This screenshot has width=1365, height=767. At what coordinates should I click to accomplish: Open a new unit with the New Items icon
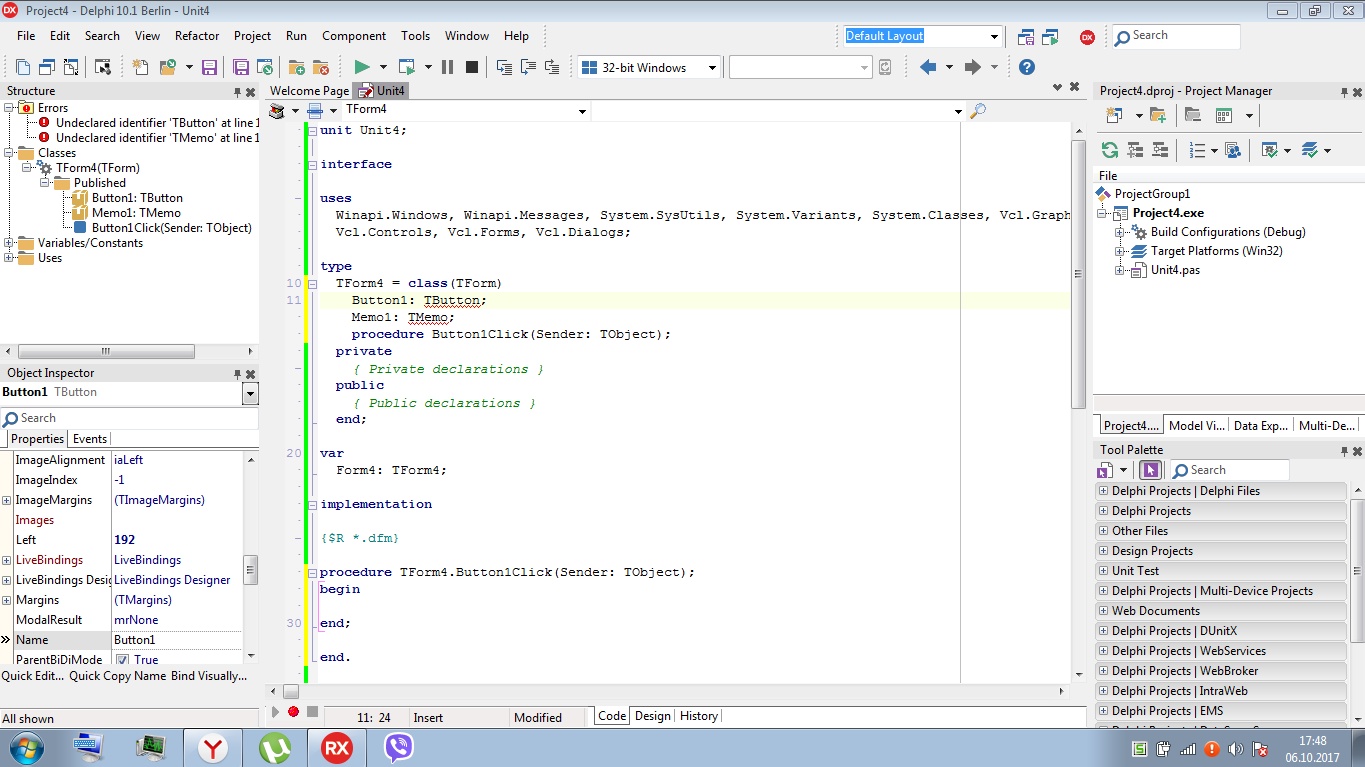[x=141, y=67]
